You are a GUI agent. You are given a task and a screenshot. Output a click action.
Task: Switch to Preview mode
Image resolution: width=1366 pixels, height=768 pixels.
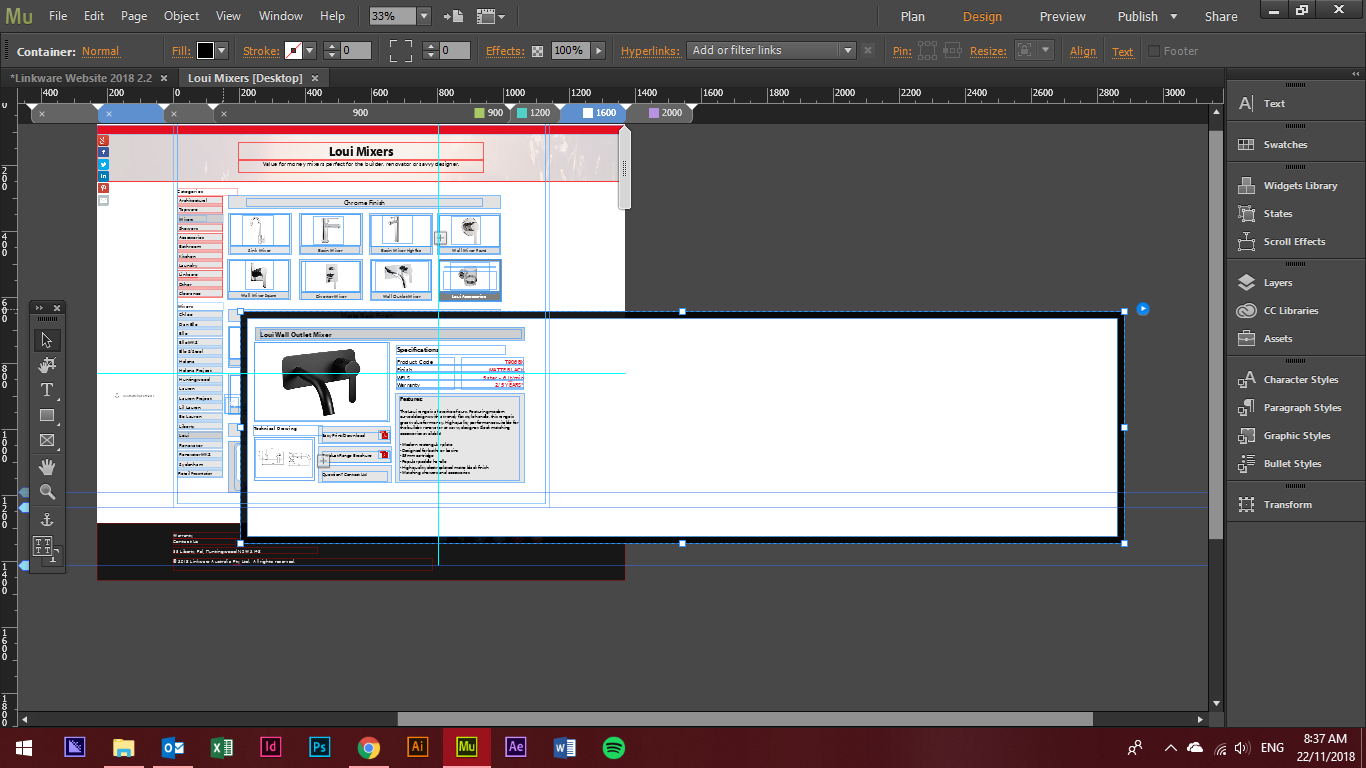(x=1062, y=16)
